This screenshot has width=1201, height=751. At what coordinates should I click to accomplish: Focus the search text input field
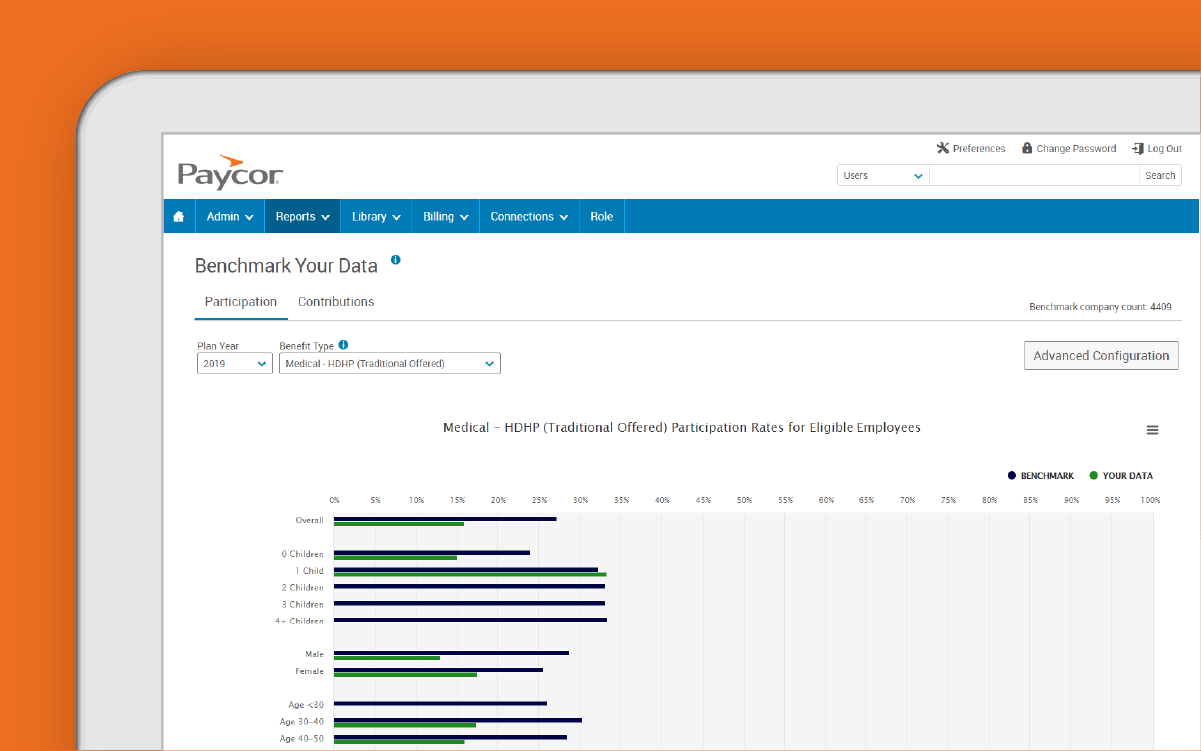[1034, 175]
